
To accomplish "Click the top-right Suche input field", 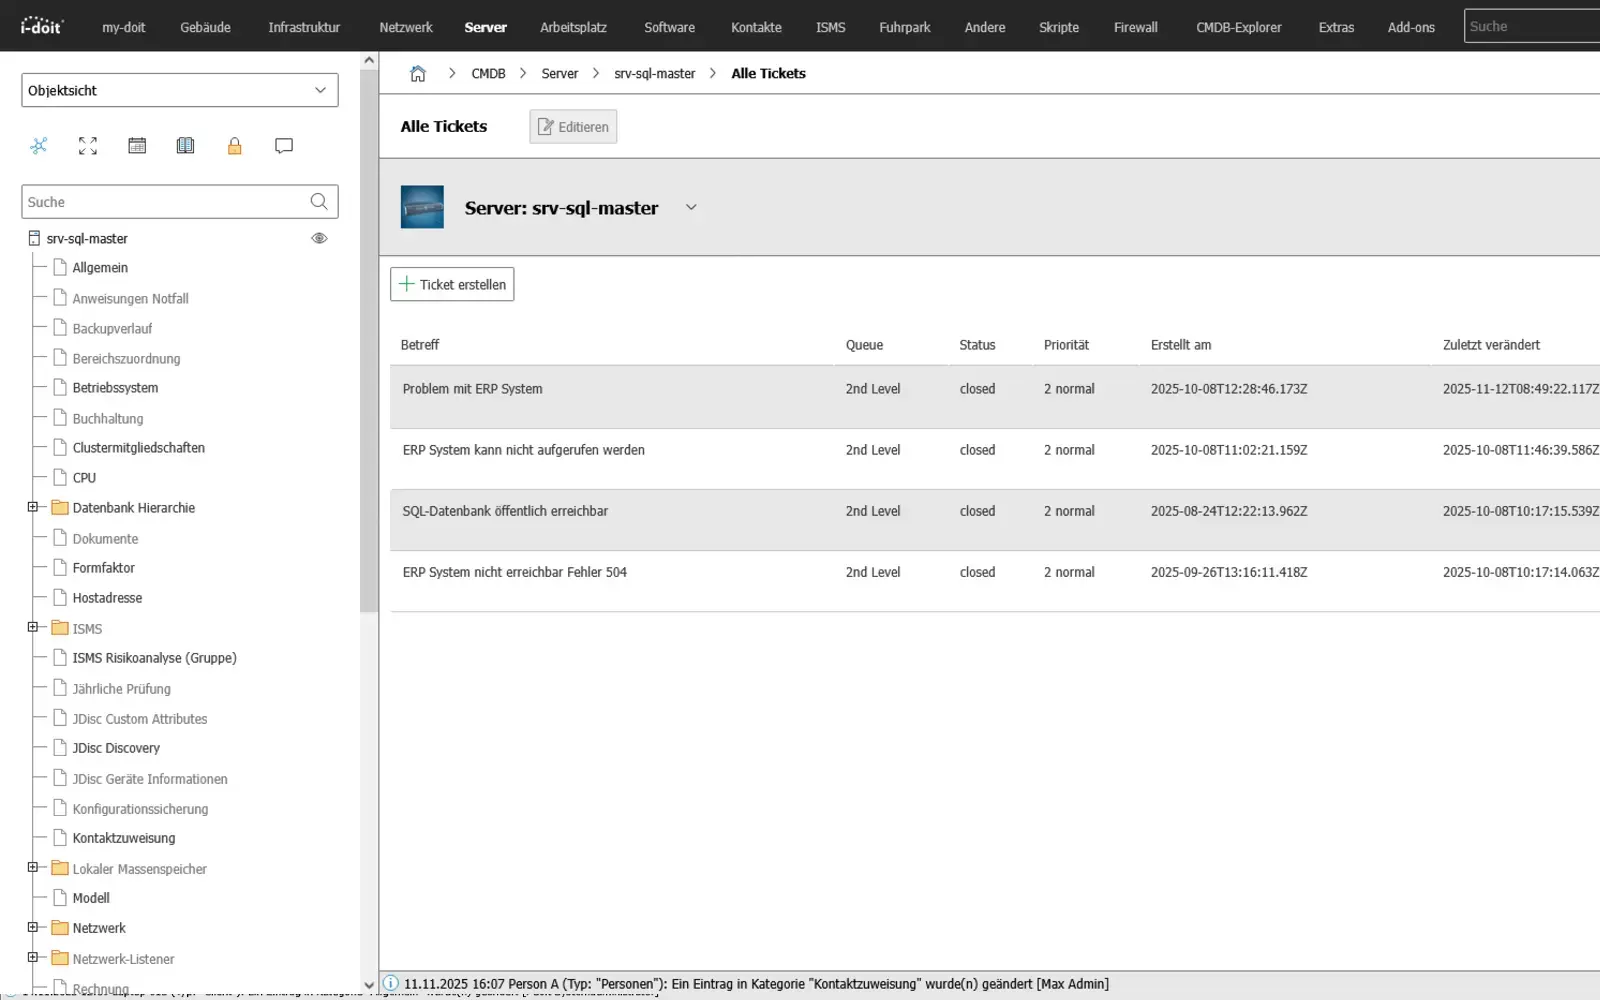I will [1530, 26].
